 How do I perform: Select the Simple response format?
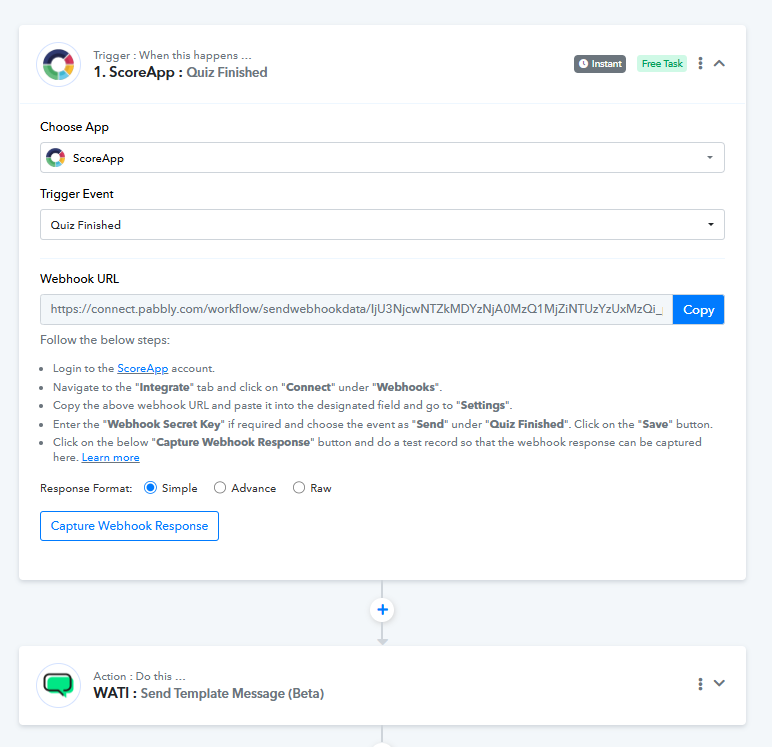coord(151,488)
